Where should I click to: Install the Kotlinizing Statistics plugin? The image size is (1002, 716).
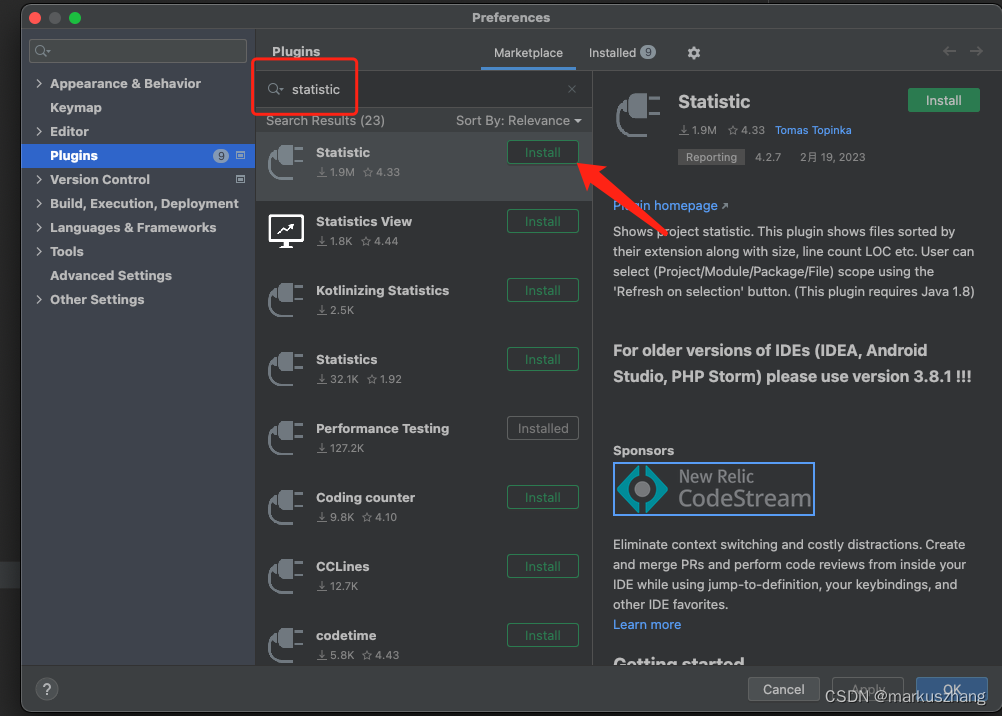543,290
